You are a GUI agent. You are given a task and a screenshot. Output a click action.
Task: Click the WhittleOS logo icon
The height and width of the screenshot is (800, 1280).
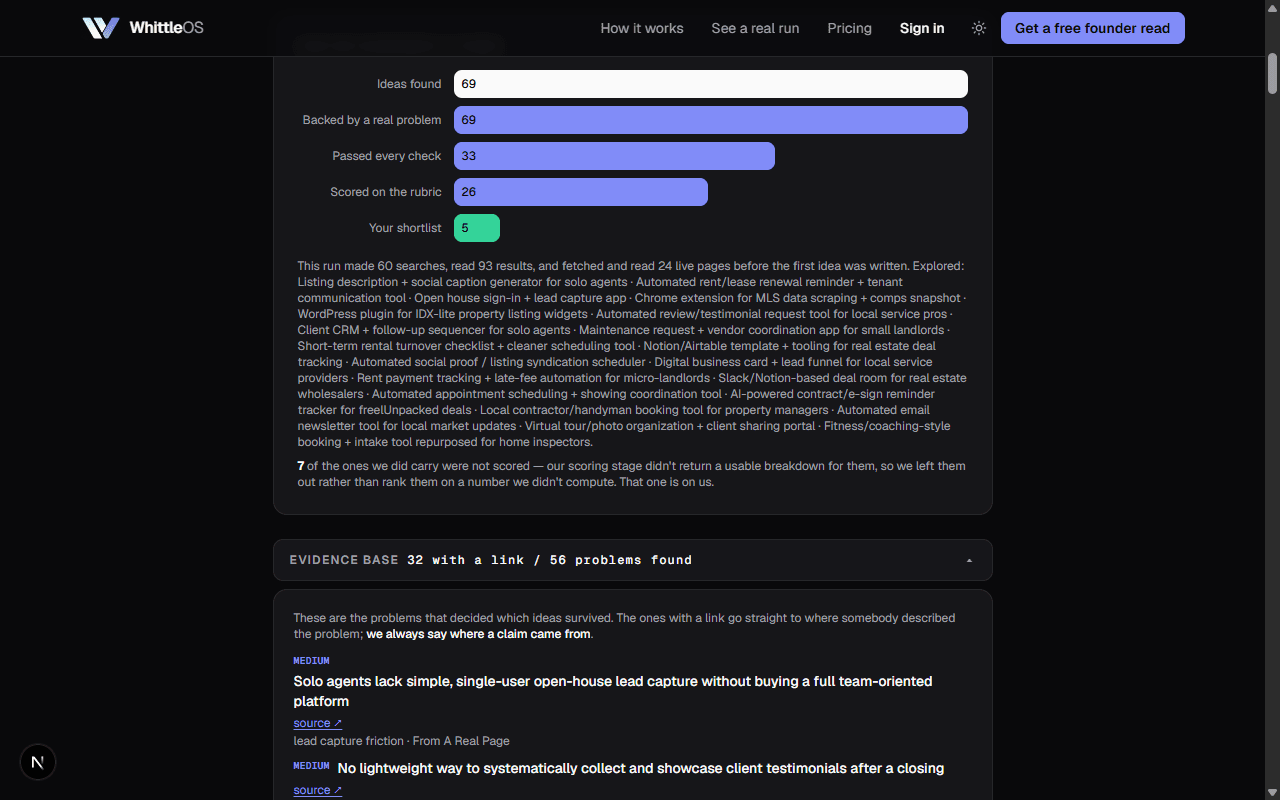click(x=101, y=28)
